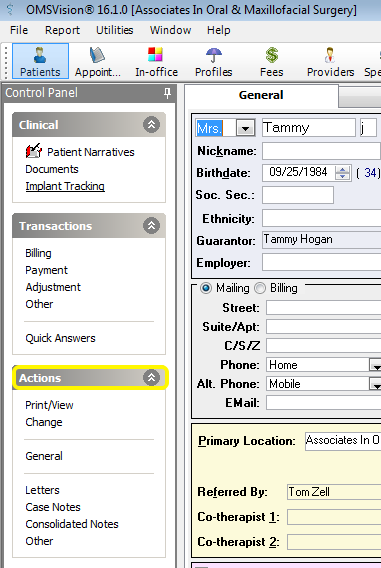Image resolution: width=381 pixels, height=568 pixels.
Task: Click the EMail input field
Action: pyautogui.click(x=323, y=403)
